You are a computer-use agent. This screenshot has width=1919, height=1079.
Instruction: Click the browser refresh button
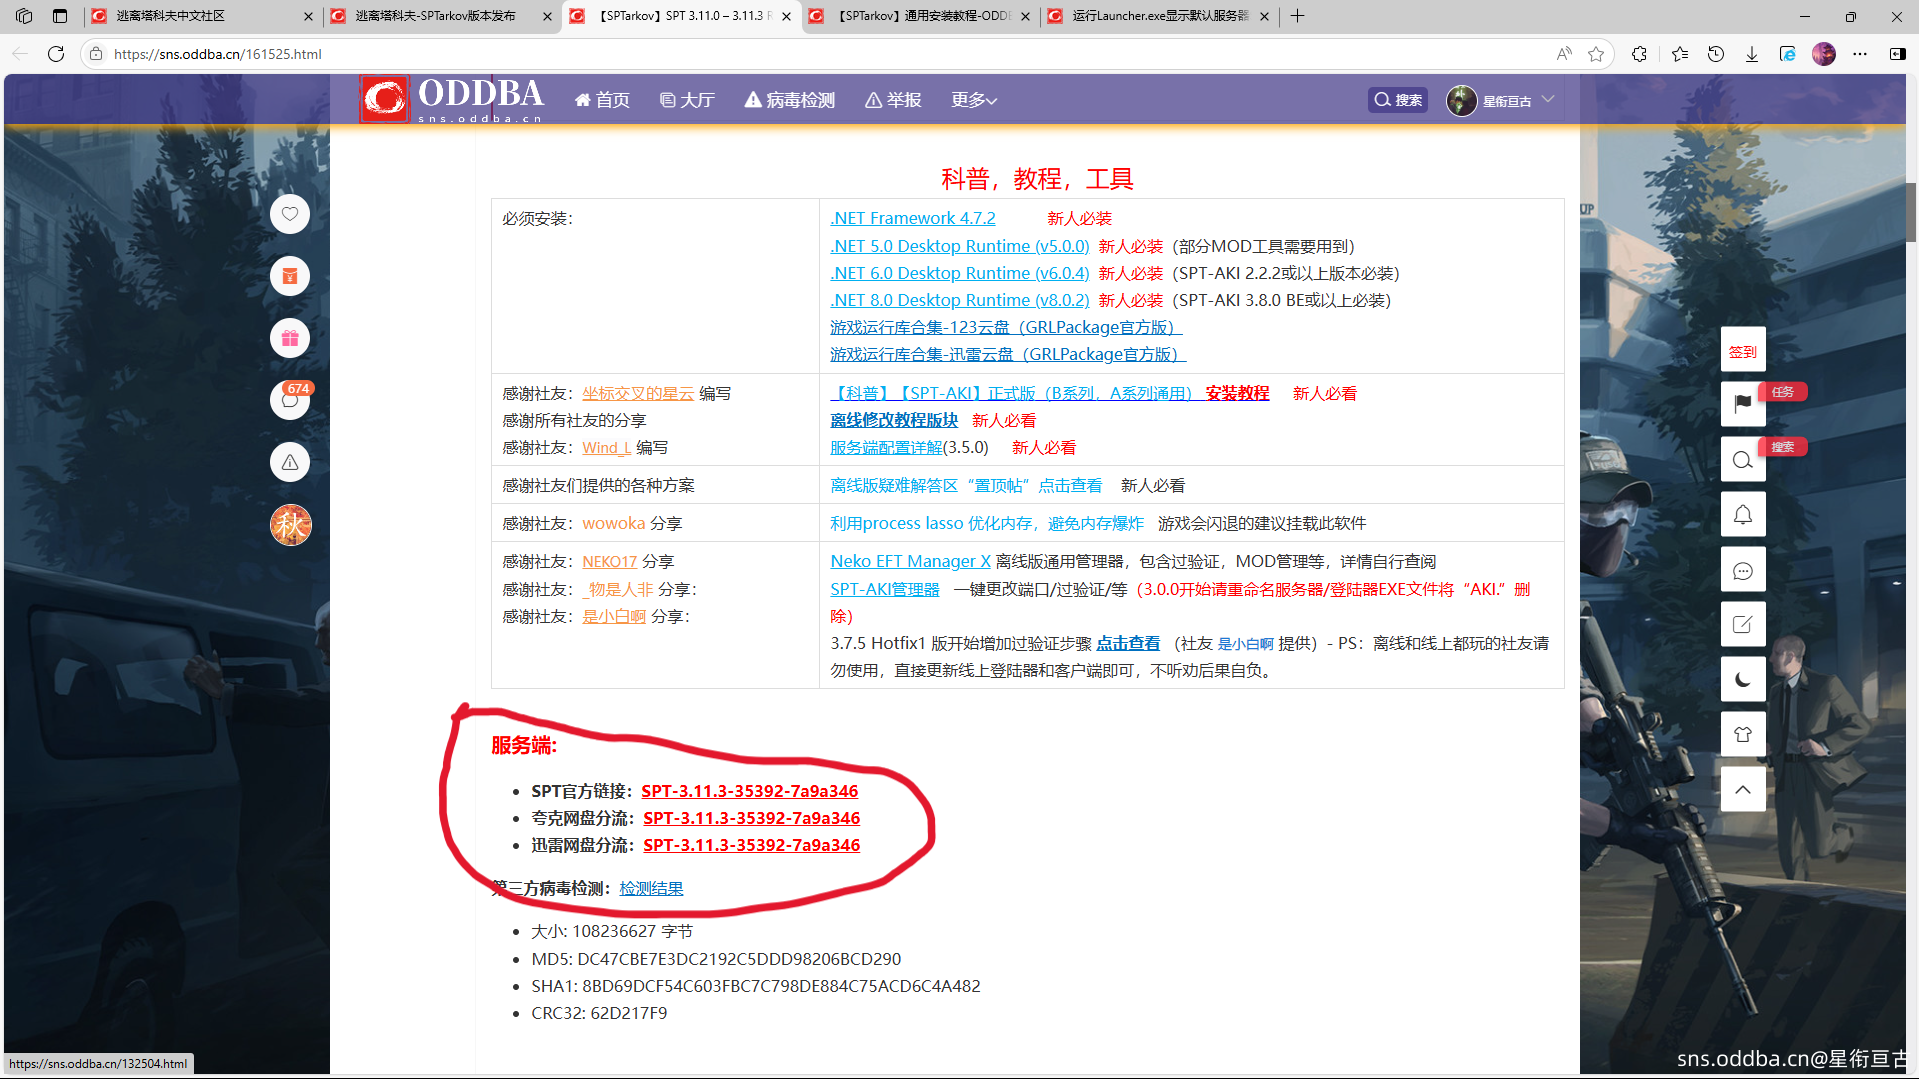point(56,54)
